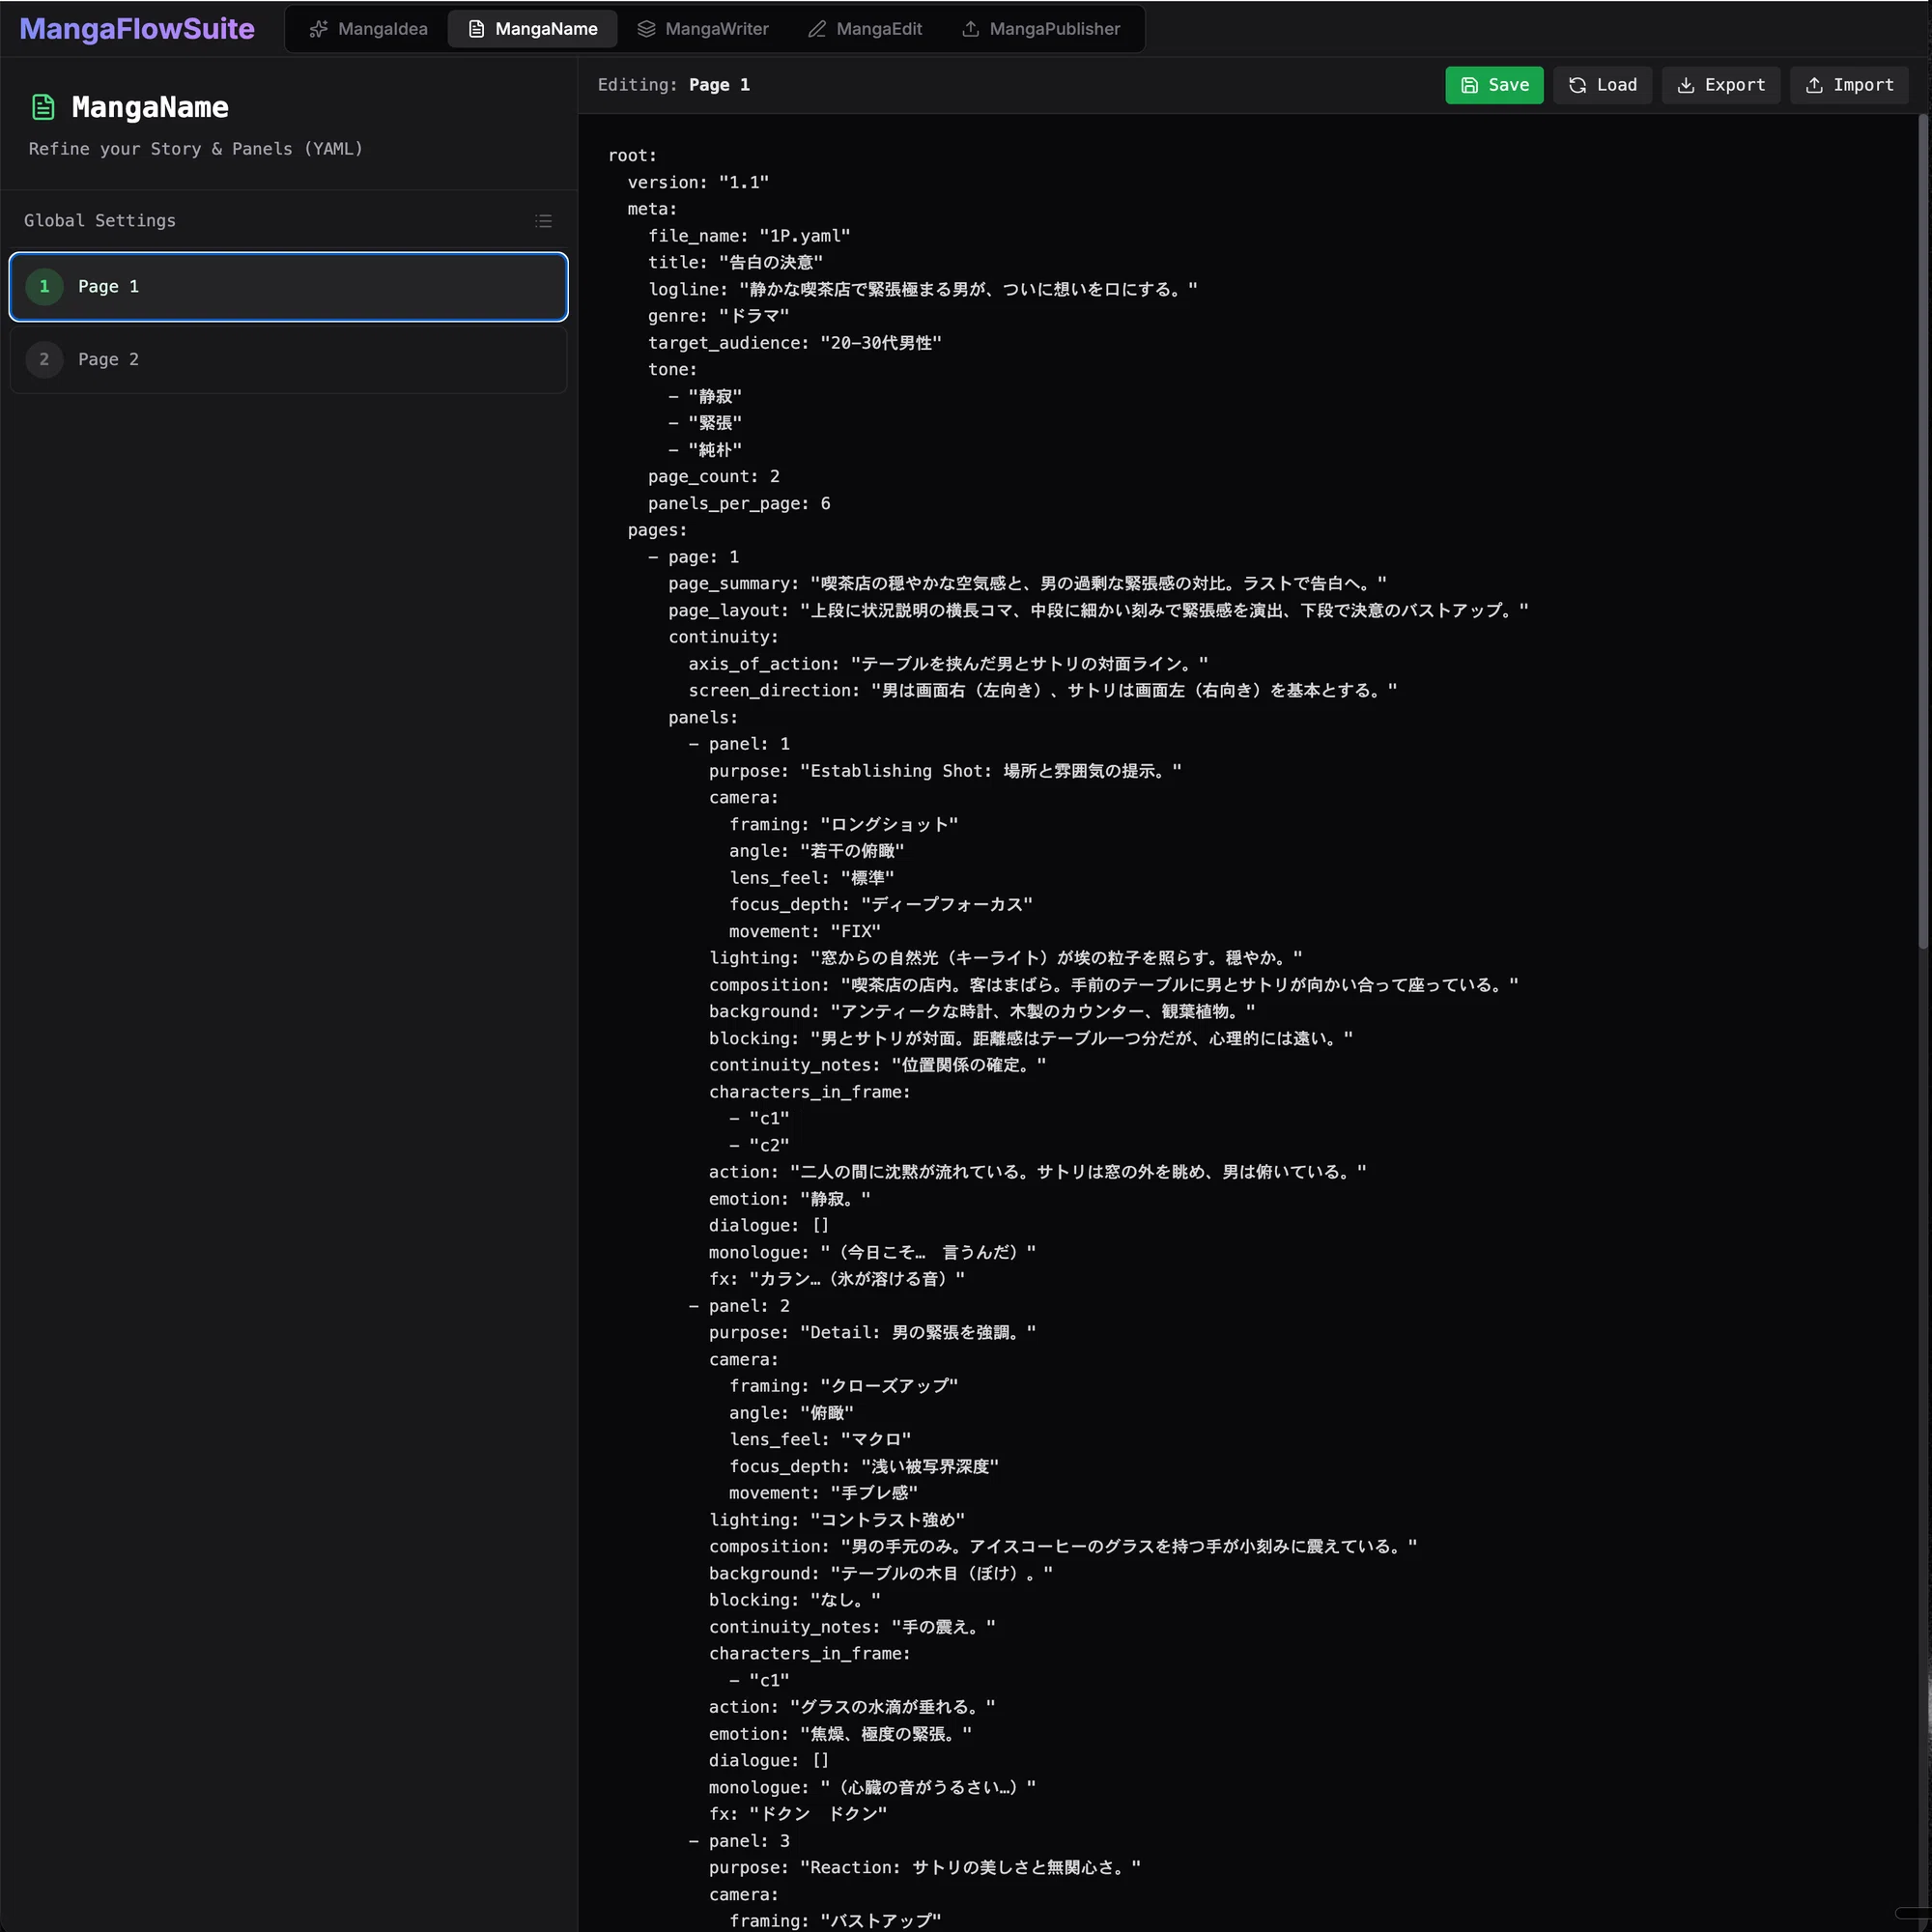Screen dimensions: 1932x1932
Task: Click the Import upload icon
Action: pyautogui.click(x=1814, y=85)
